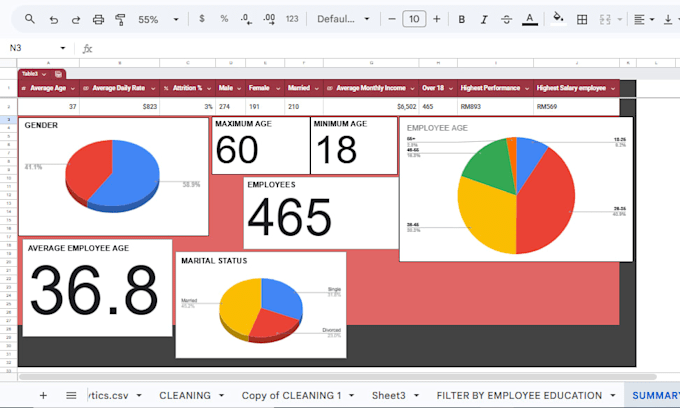Toggle italic formatting

click(484, 20)
